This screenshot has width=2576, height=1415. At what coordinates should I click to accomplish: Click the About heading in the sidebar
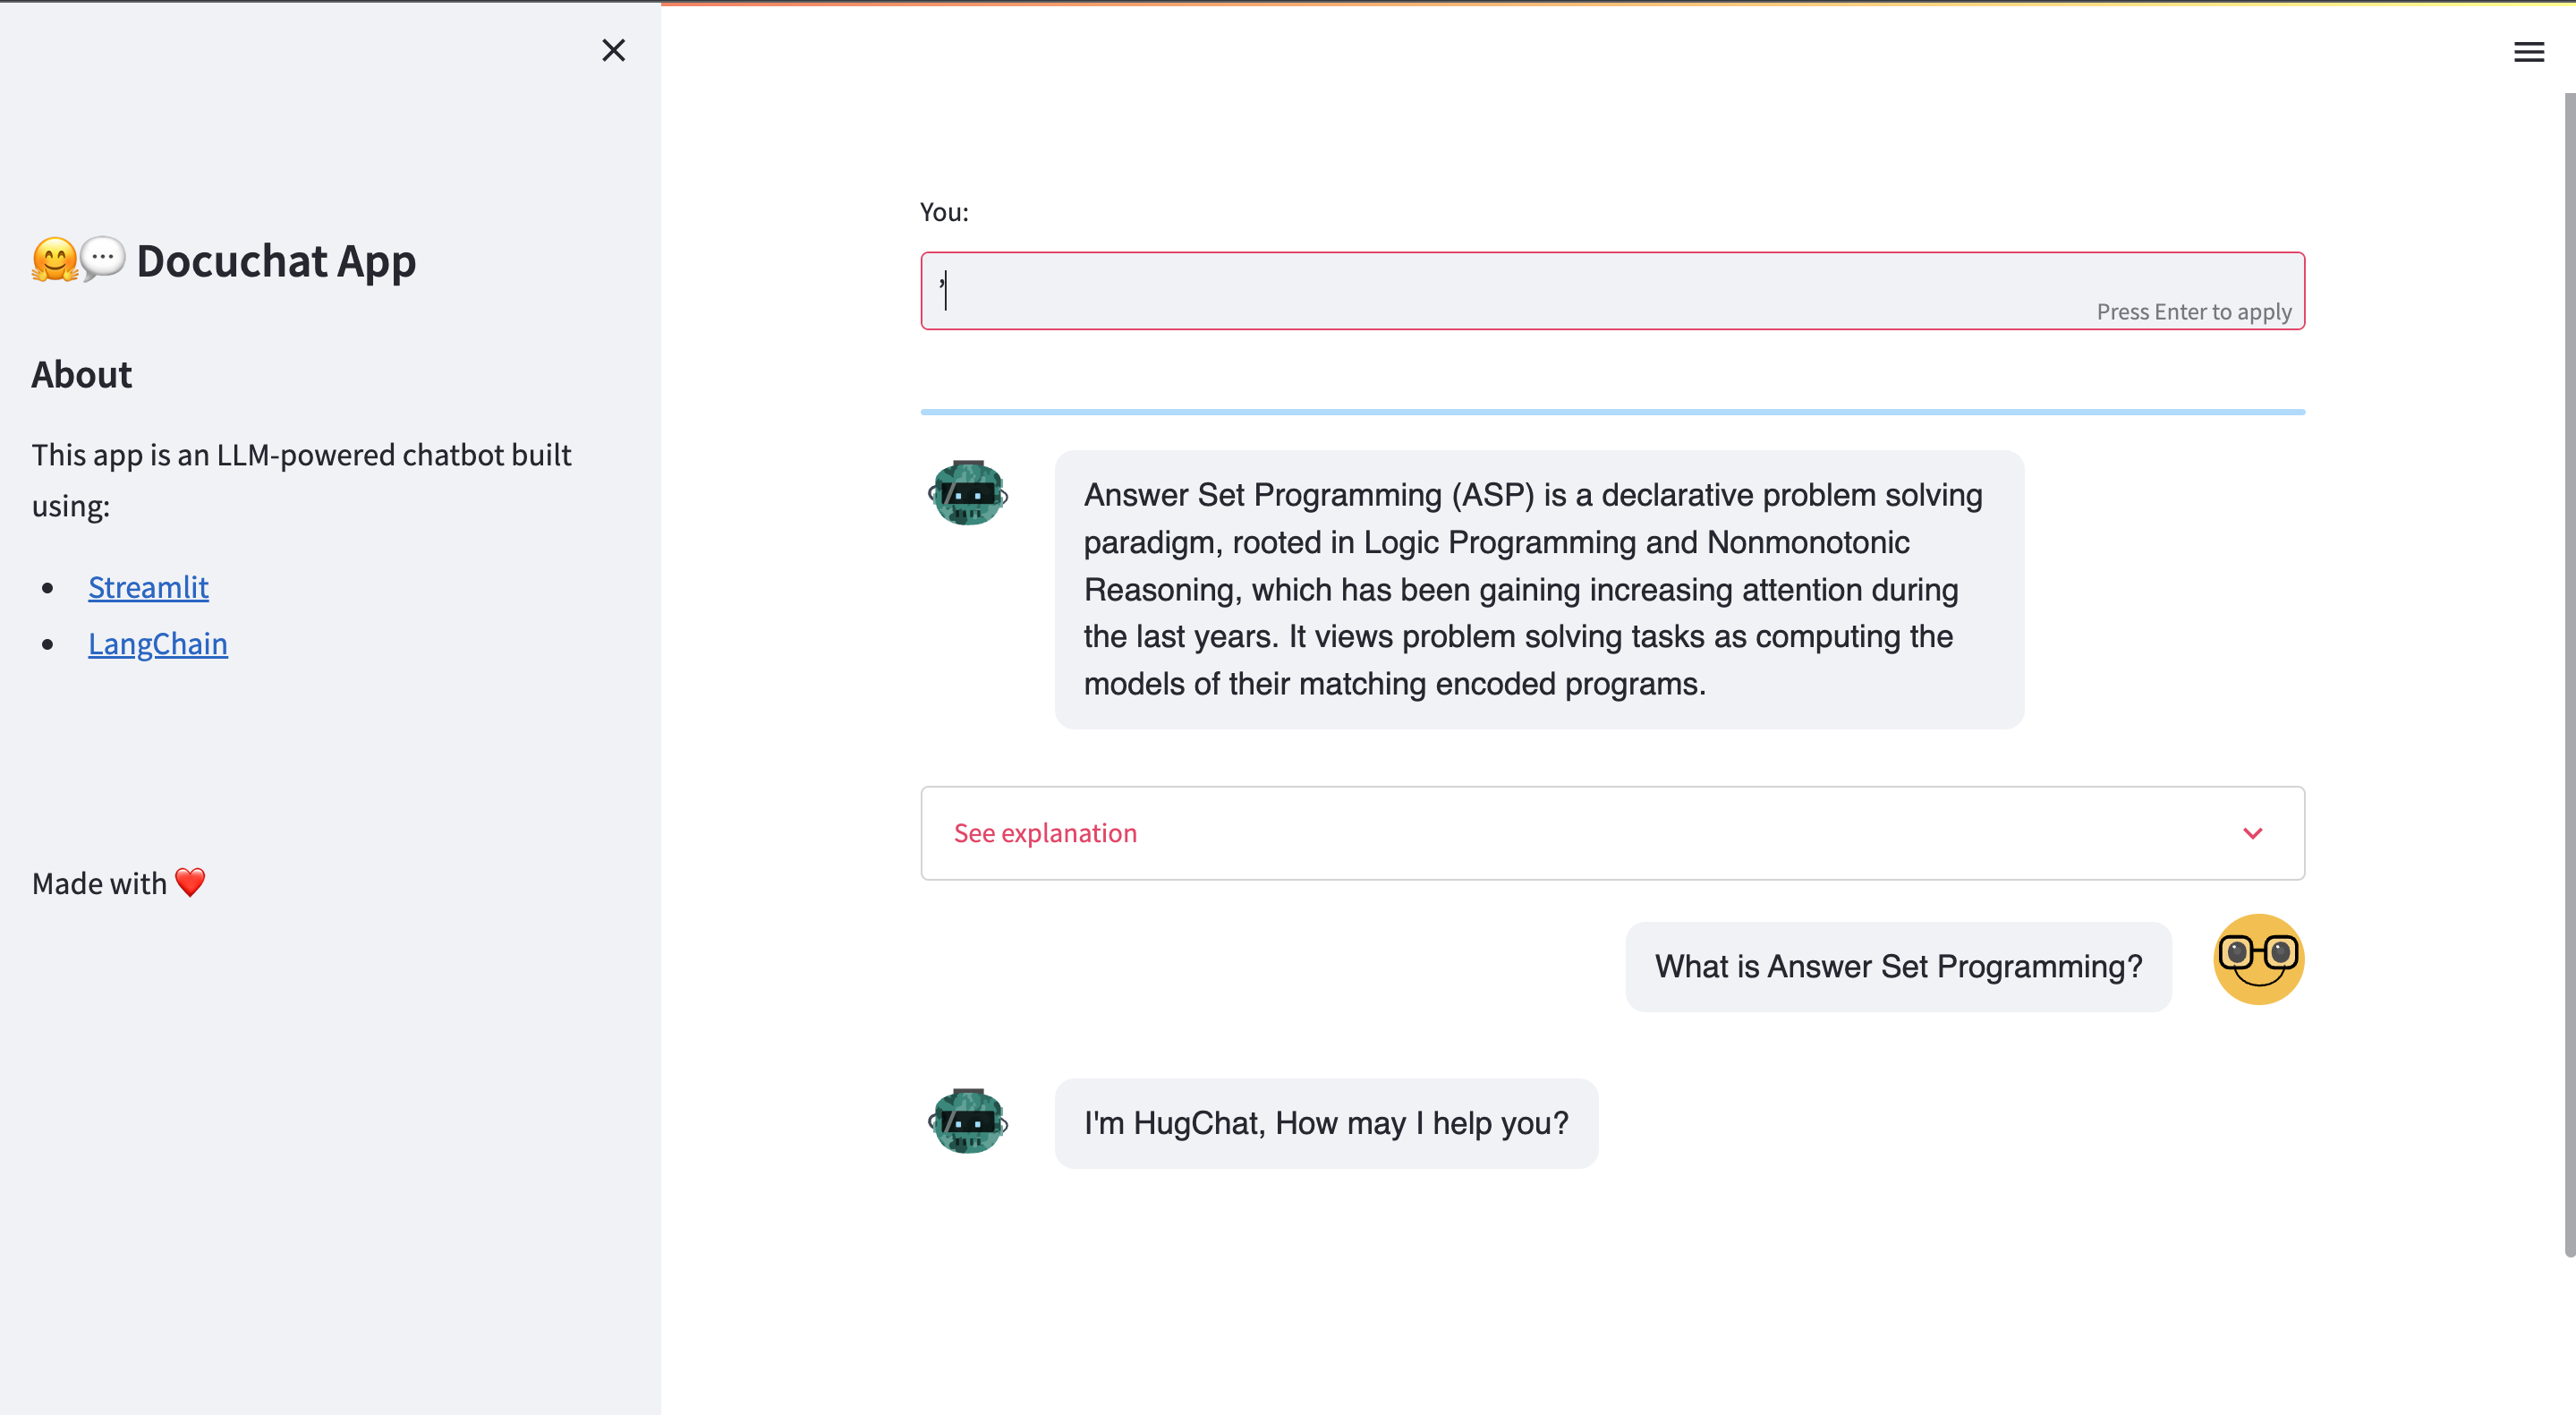(x=81, y=374)
